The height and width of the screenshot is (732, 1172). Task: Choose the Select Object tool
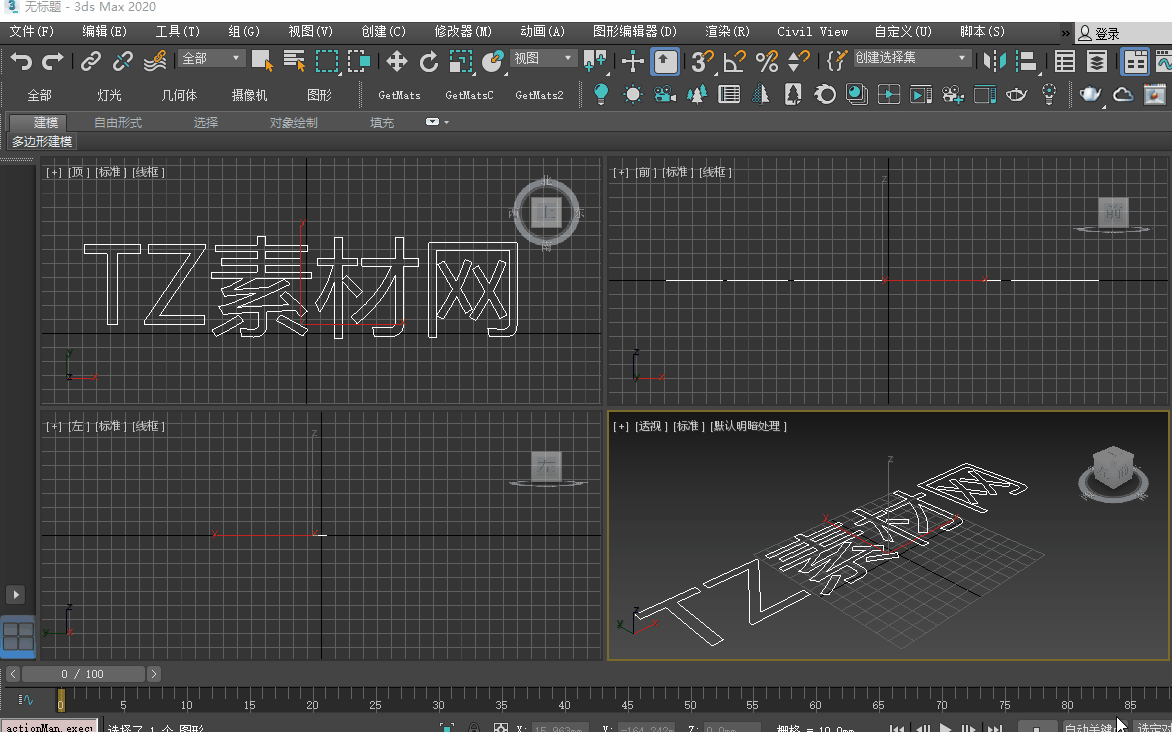[x=262, y=61]
